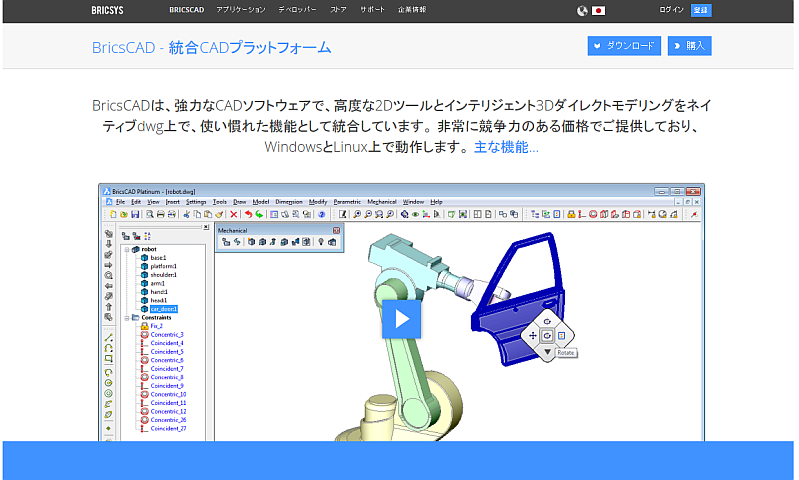The image size is (799, 480).
Task: Open the File menu in BricsCAD
Action: click(x=120, y=202)
